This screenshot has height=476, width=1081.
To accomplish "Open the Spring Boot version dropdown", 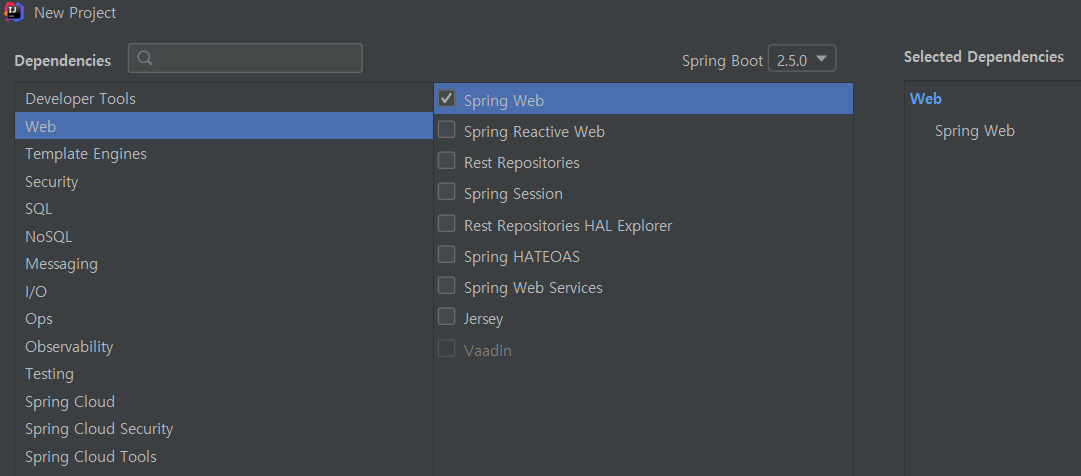I will pyautogui.click(x=802, y=59).
